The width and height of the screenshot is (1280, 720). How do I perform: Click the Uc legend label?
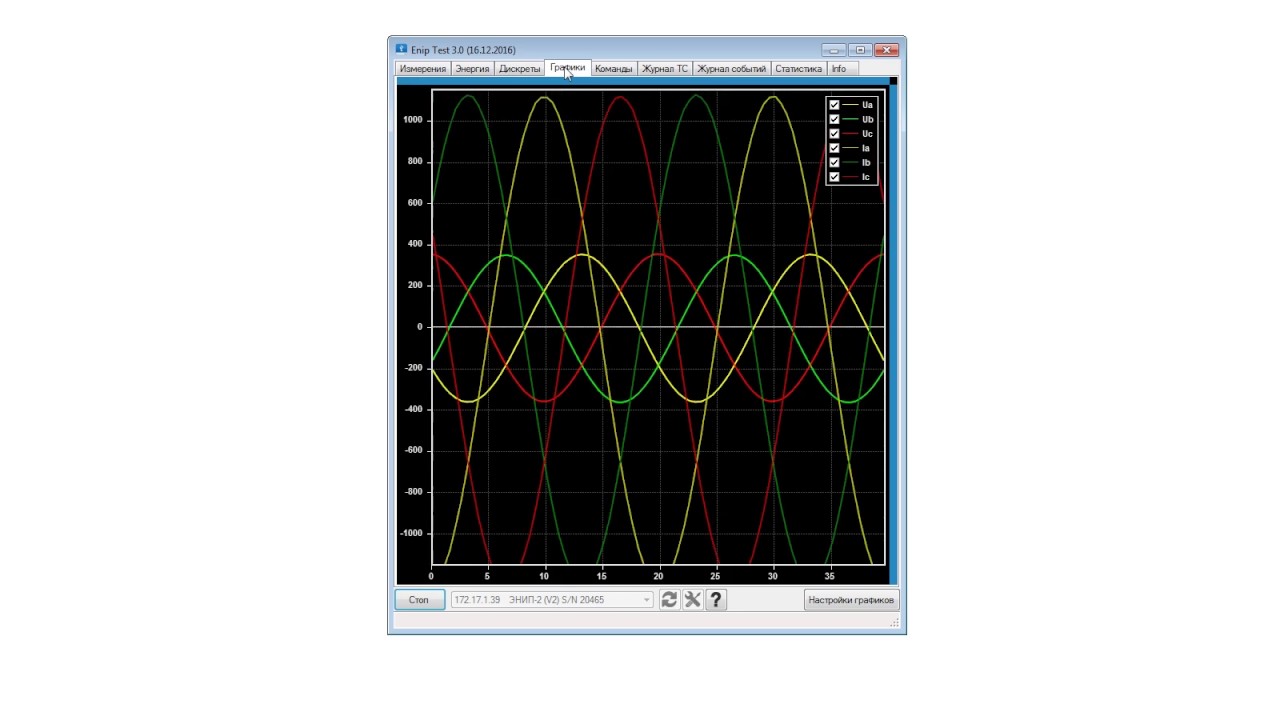pyautogui.click(x=867, y=133)
